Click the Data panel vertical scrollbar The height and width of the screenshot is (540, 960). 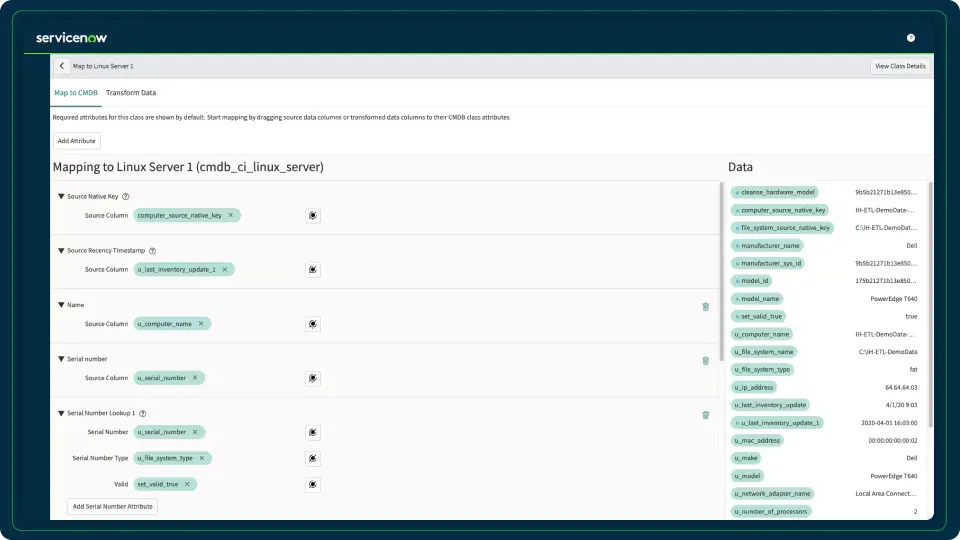(931, 304)
